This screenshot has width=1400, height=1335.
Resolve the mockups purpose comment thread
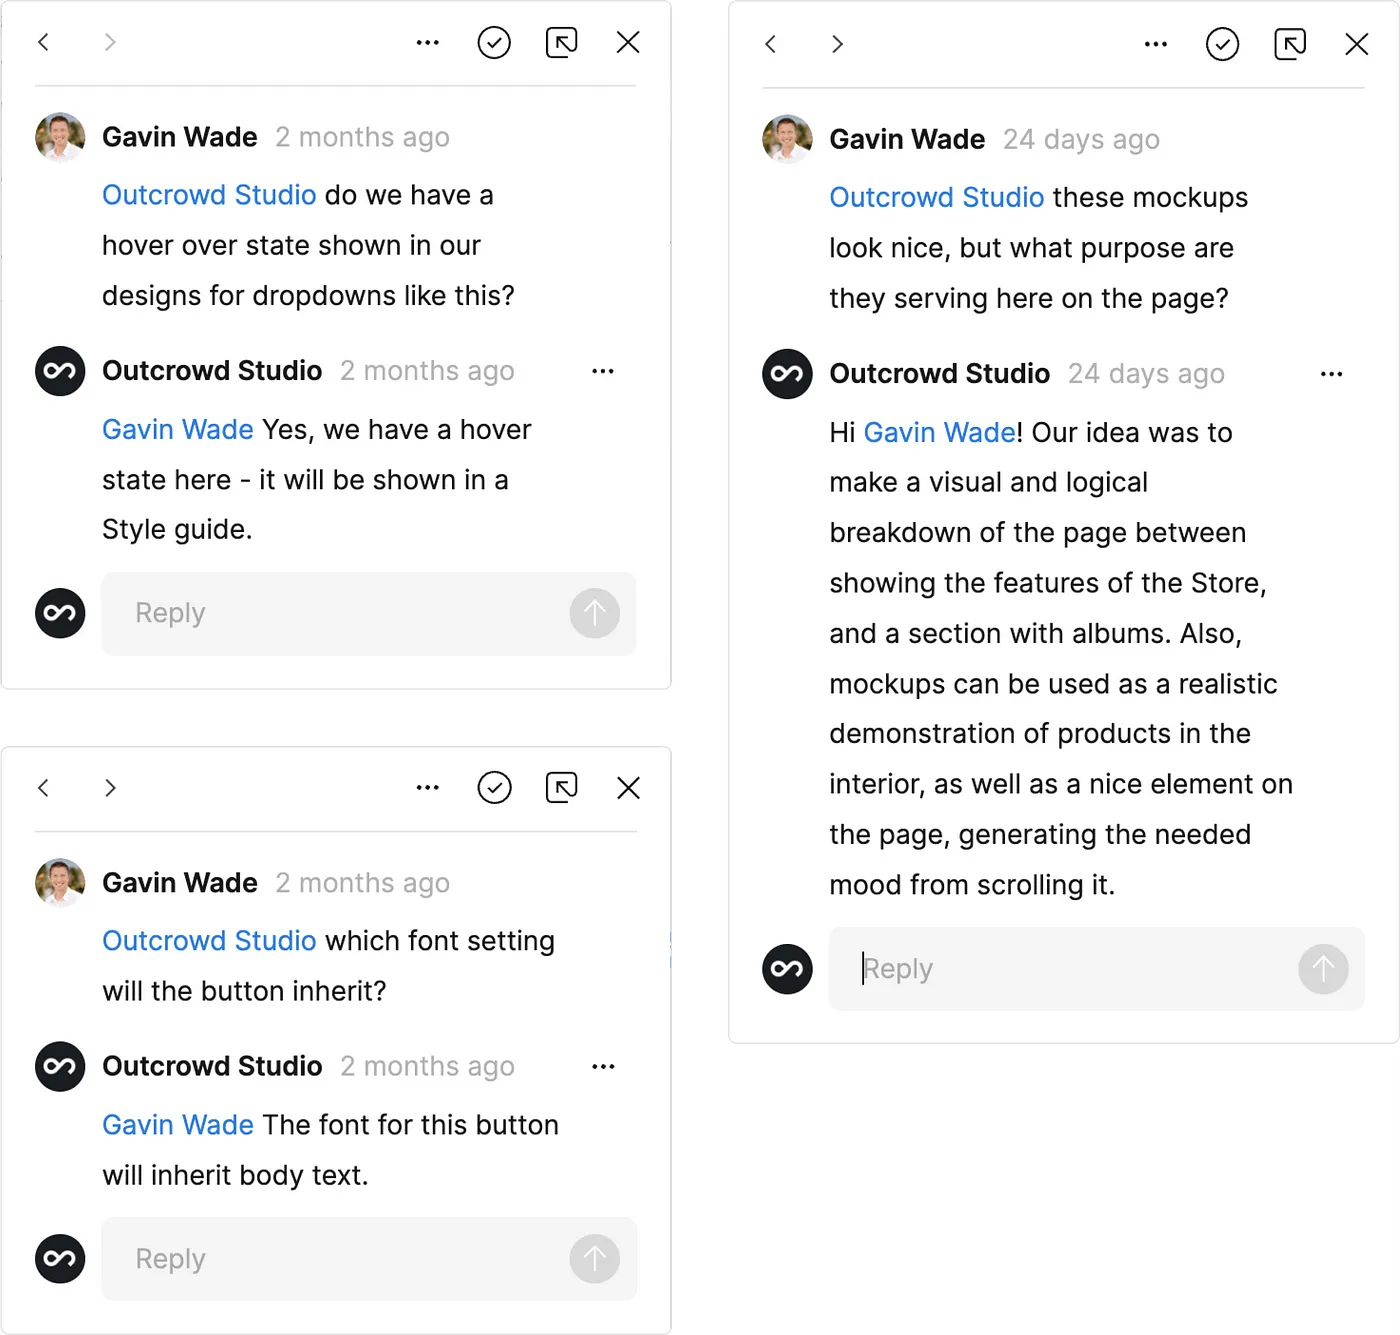1222,45
